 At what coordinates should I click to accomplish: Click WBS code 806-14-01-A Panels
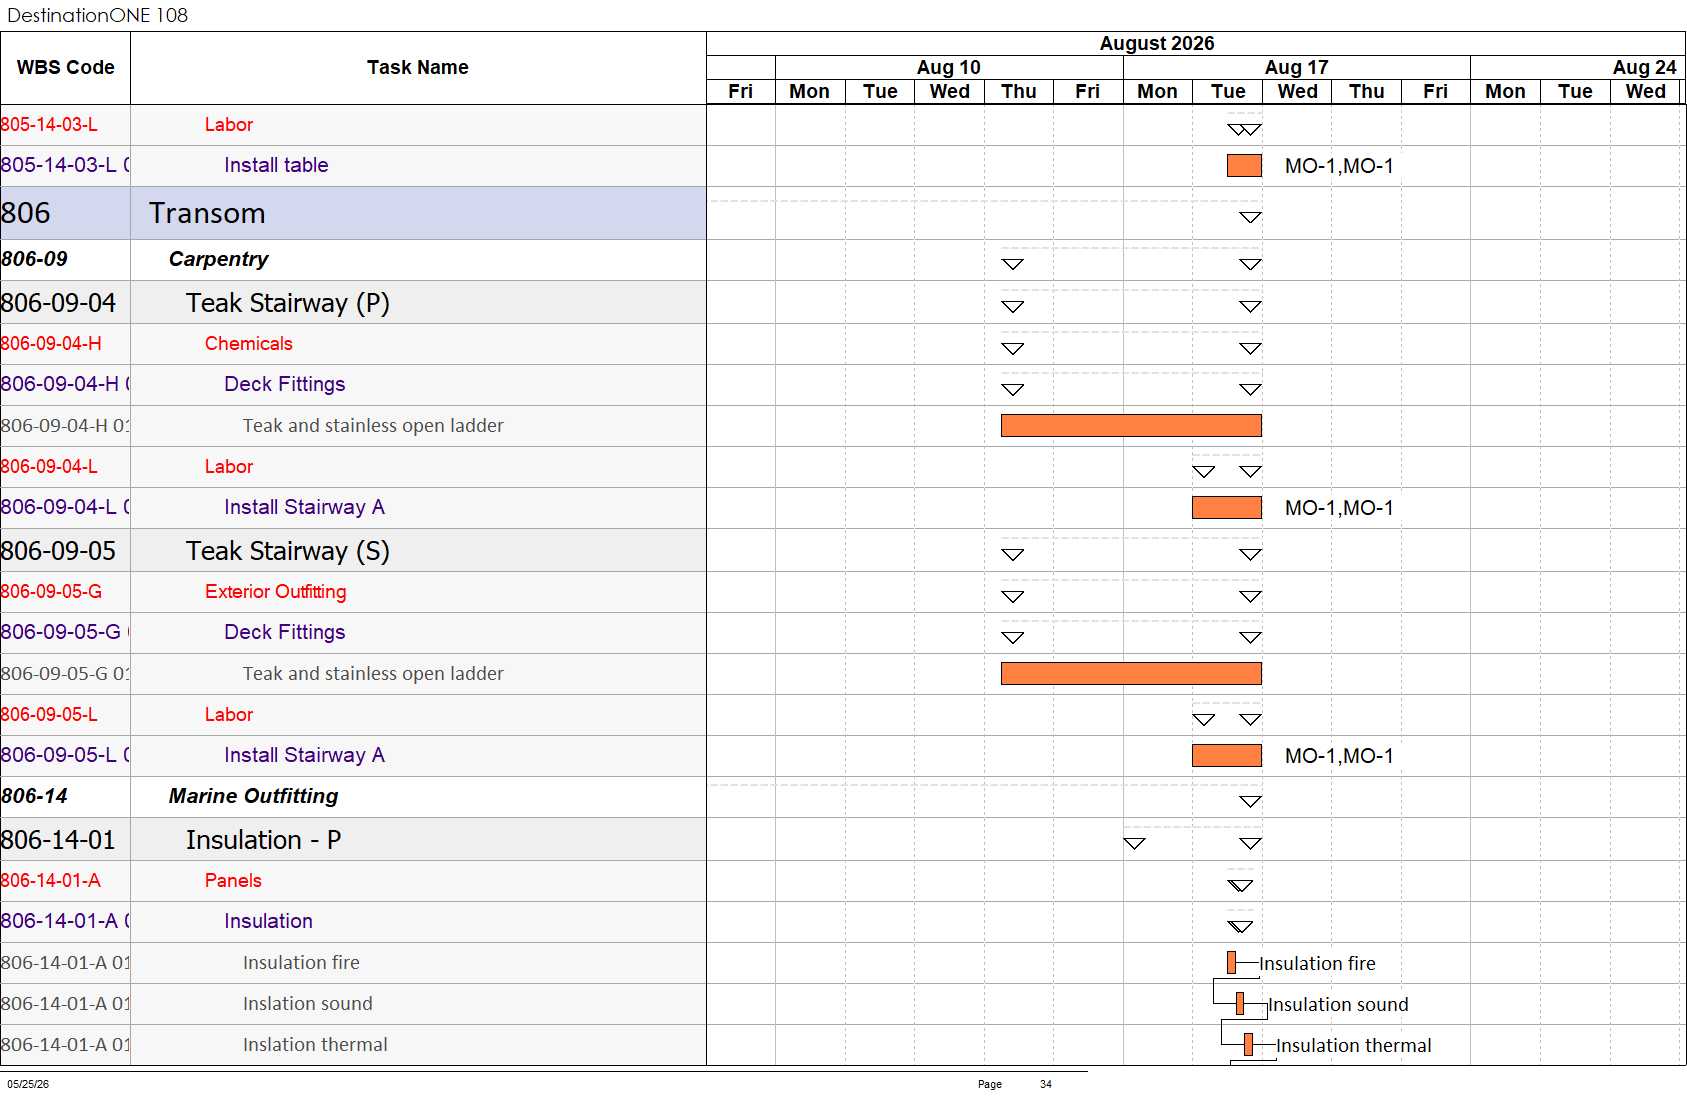pyautogui.click(x=51, y=881)
